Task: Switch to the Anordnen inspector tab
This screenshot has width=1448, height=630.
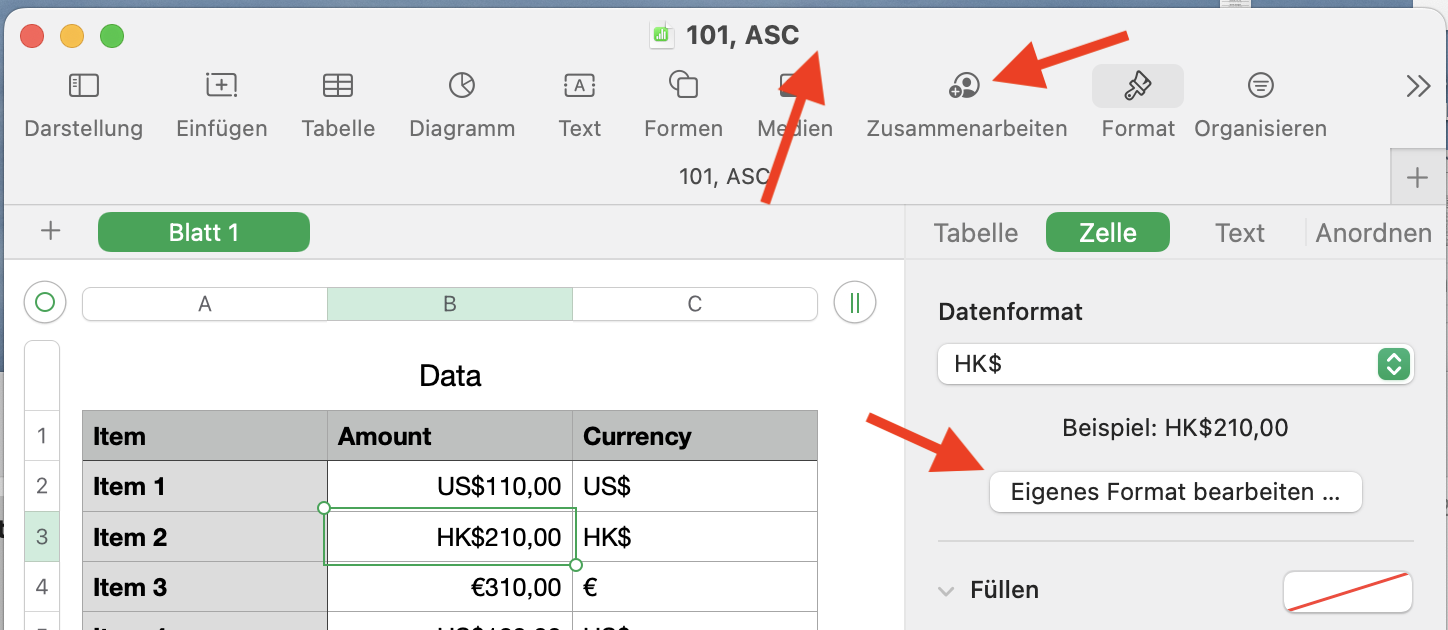Action: point(1373,233)
